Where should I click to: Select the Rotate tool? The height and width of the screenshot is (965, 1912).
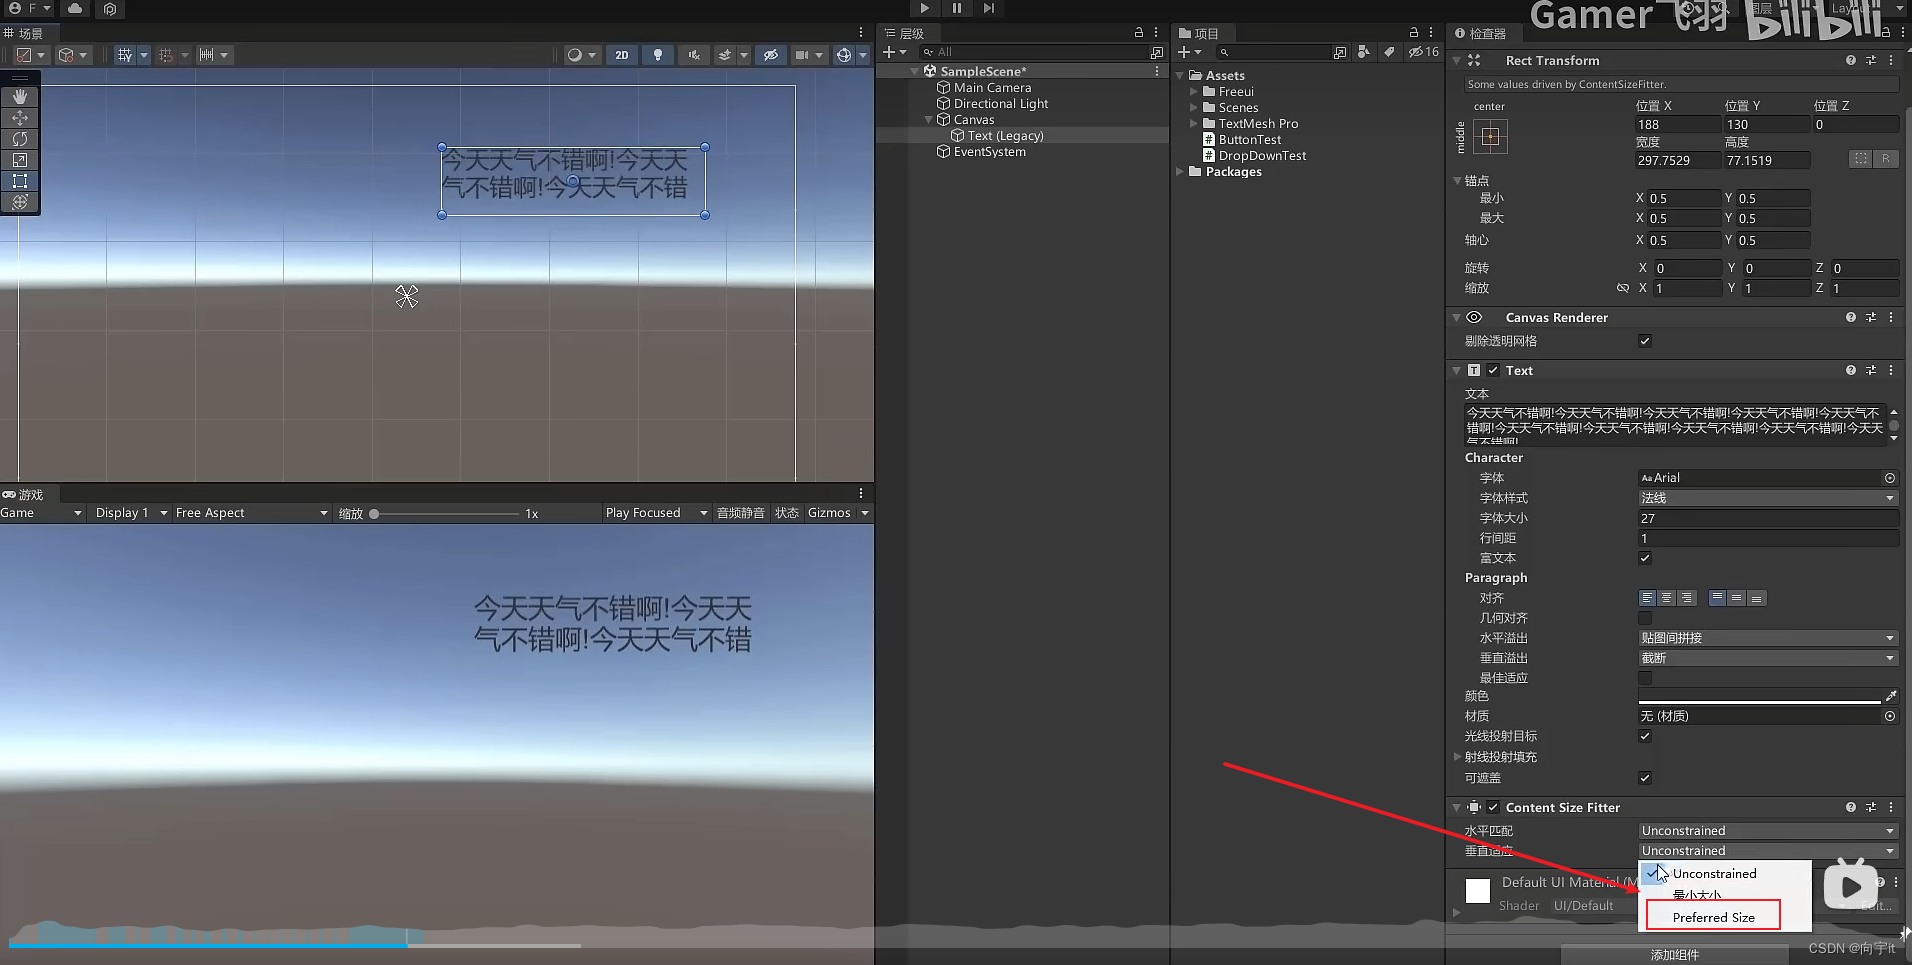20,139
